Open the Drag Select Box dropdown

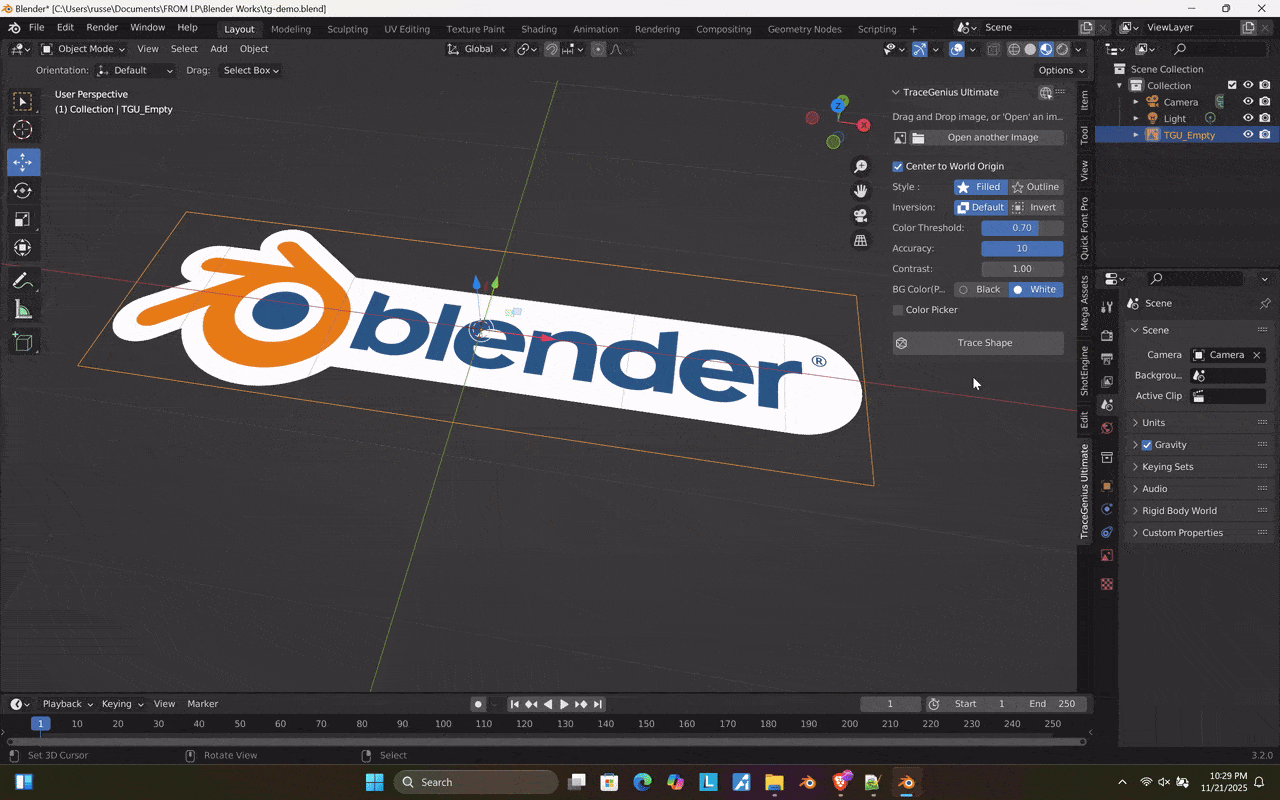pyautogui.click(x=250, y=70)
